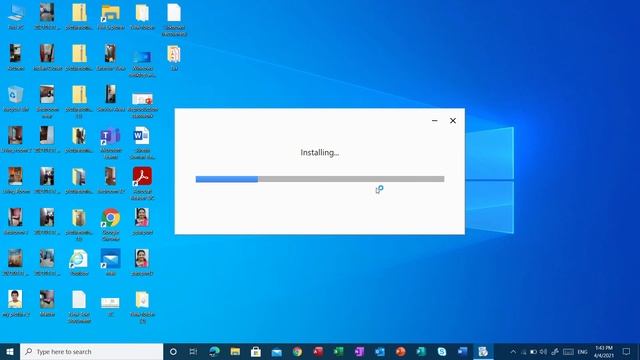The image size is (640, 360).
Task: Switch input language via ENG indicator
Action: tap(582, 352)
